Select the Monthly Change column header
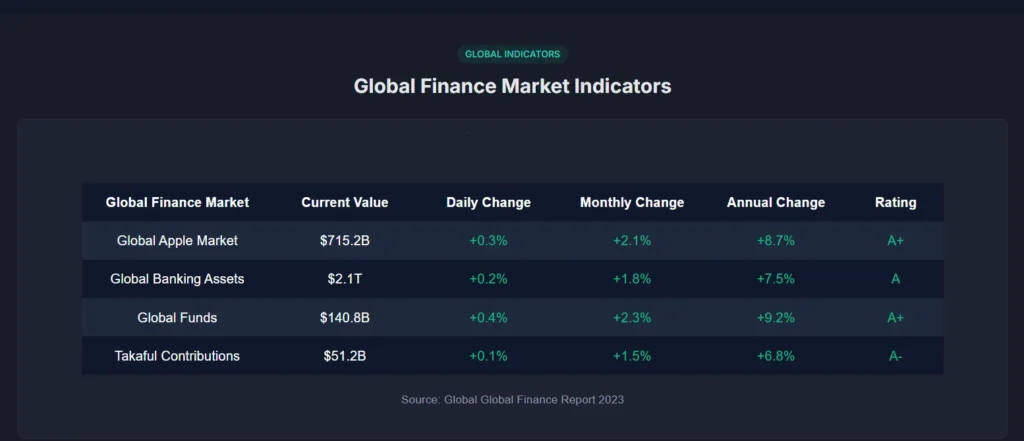This screenshot has width=1024, height=441. pos(632,202)
